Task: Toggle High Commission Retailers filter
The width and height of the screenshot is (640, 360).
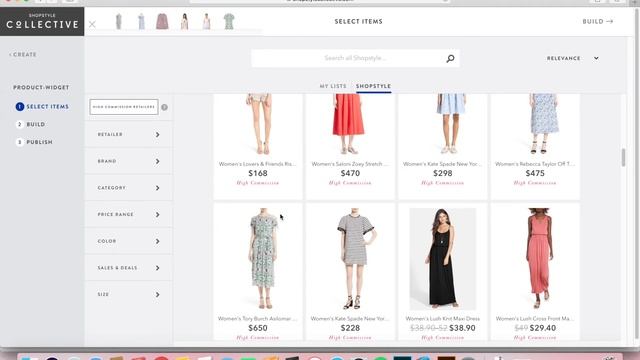Action: tap(124, 107)
